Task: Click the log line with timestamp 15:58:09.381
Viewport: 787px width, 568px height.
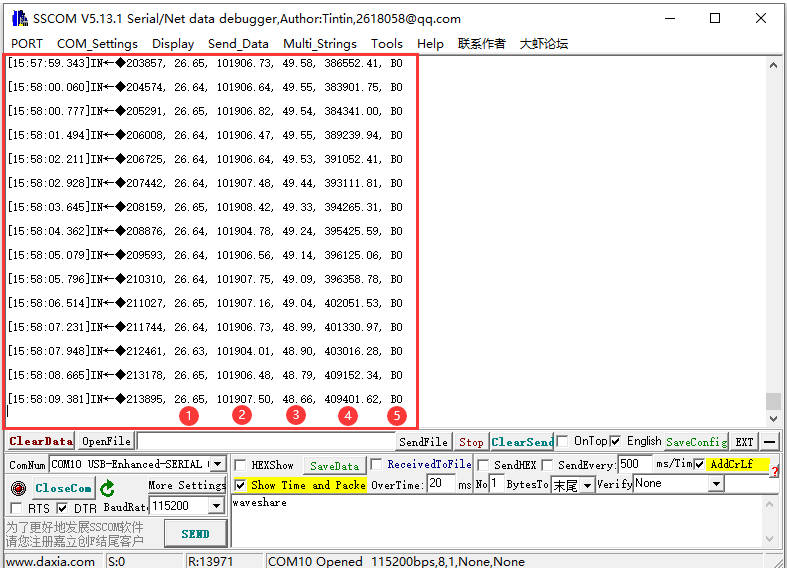Action: (205, 399)
